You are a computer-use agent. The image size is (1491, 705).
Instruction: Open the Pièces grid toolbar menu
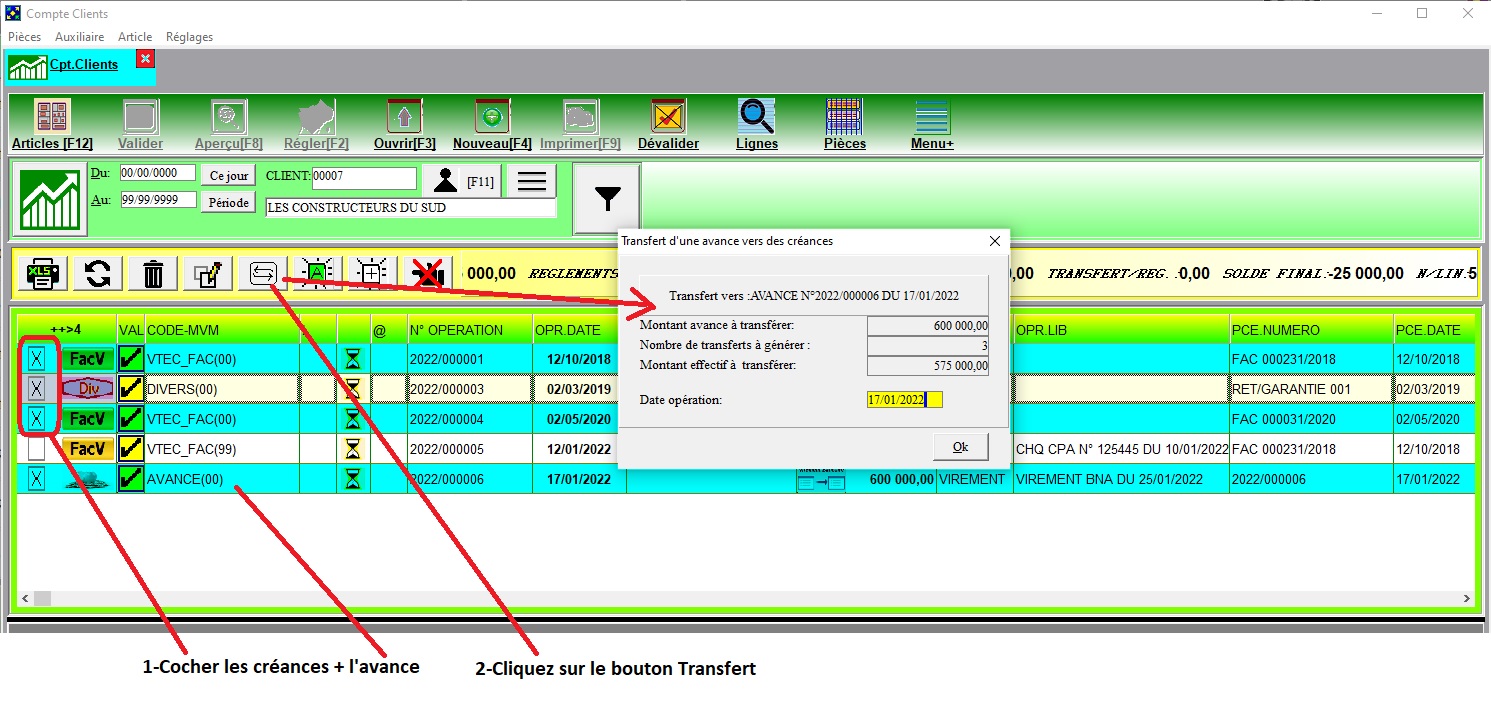click(x=844, y=117)
